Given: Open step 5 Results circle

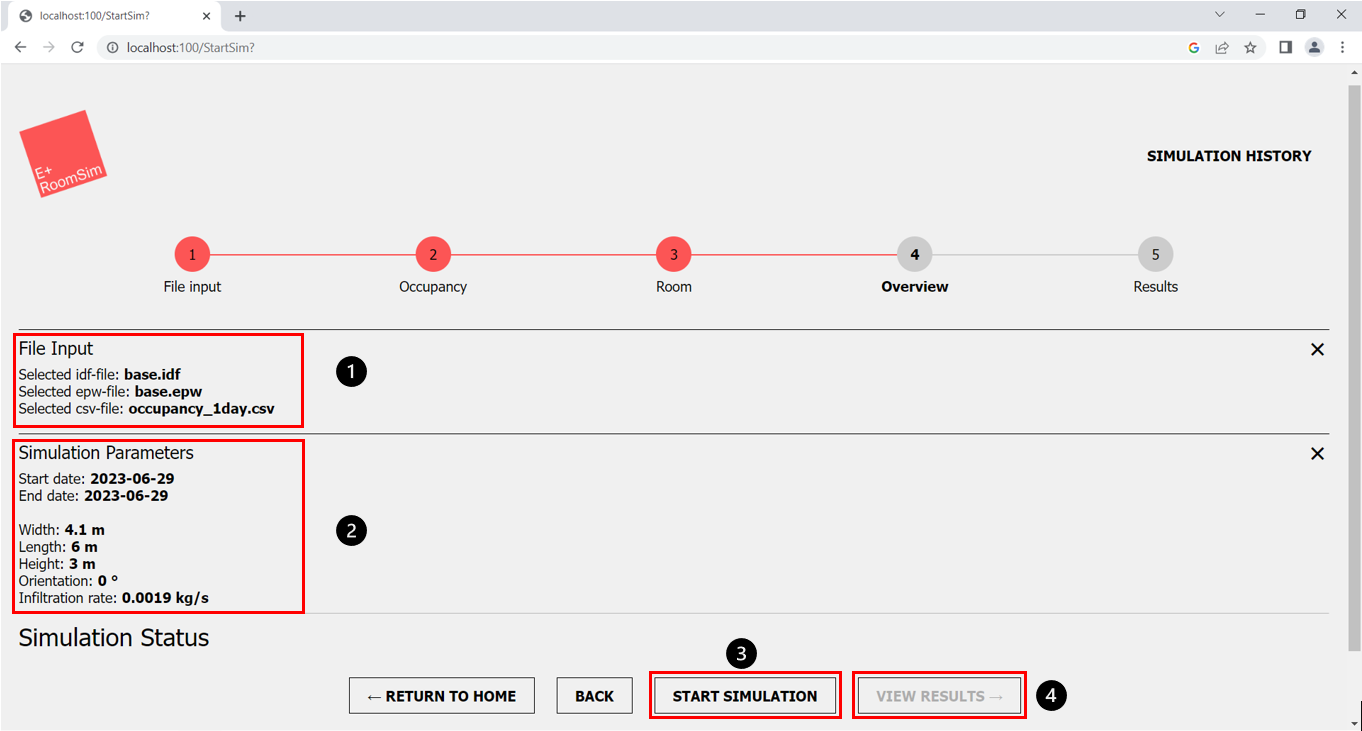Looking at the screenshot, I should 1155,254.
